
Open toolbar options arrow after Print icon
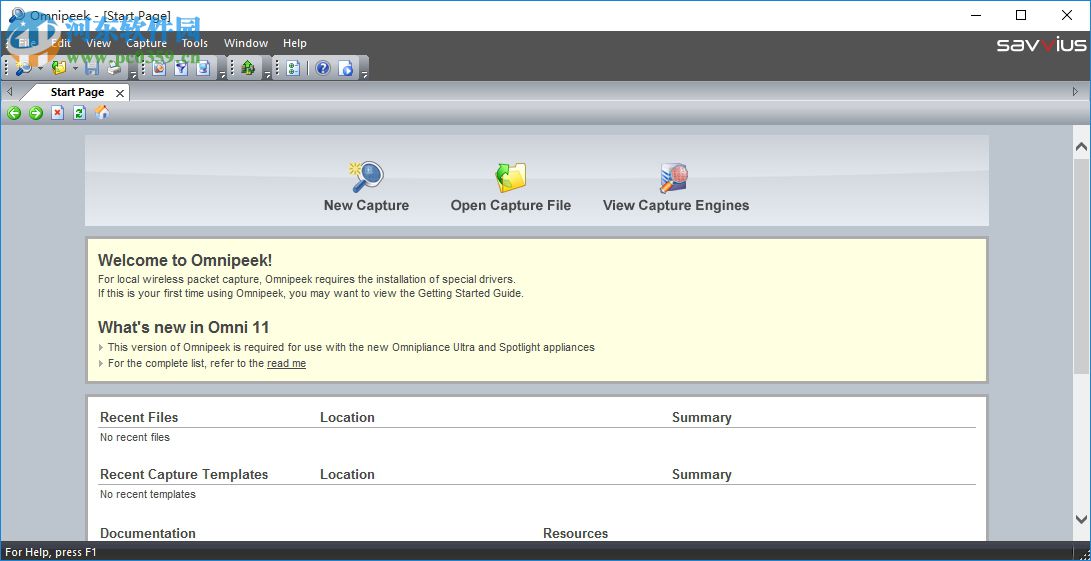point(133,74)
